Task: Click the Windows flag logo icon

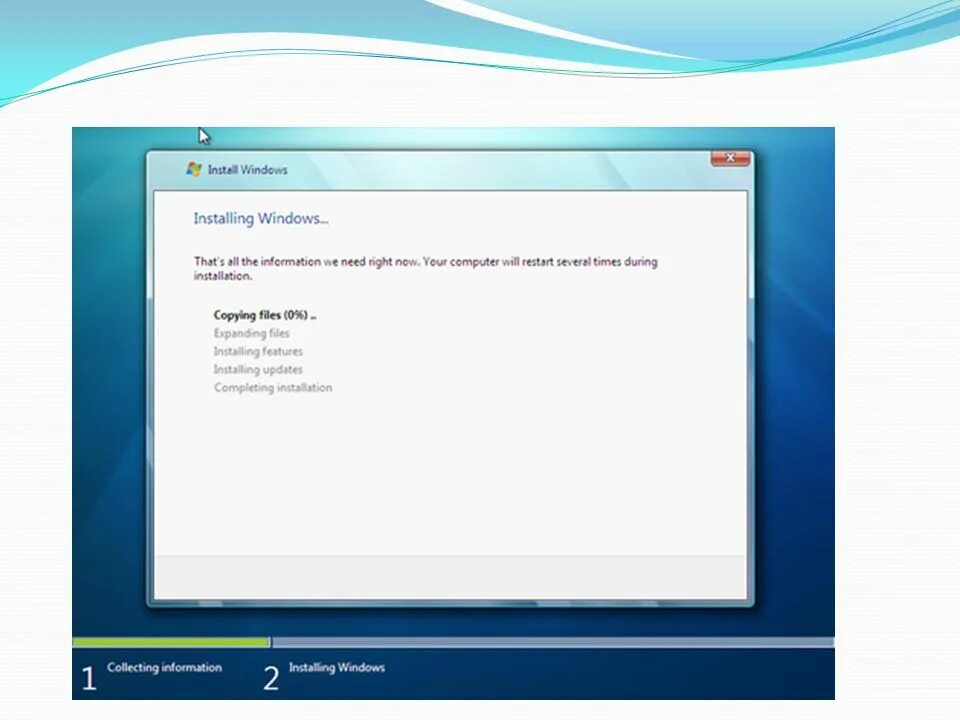Action: pos(194,170)
